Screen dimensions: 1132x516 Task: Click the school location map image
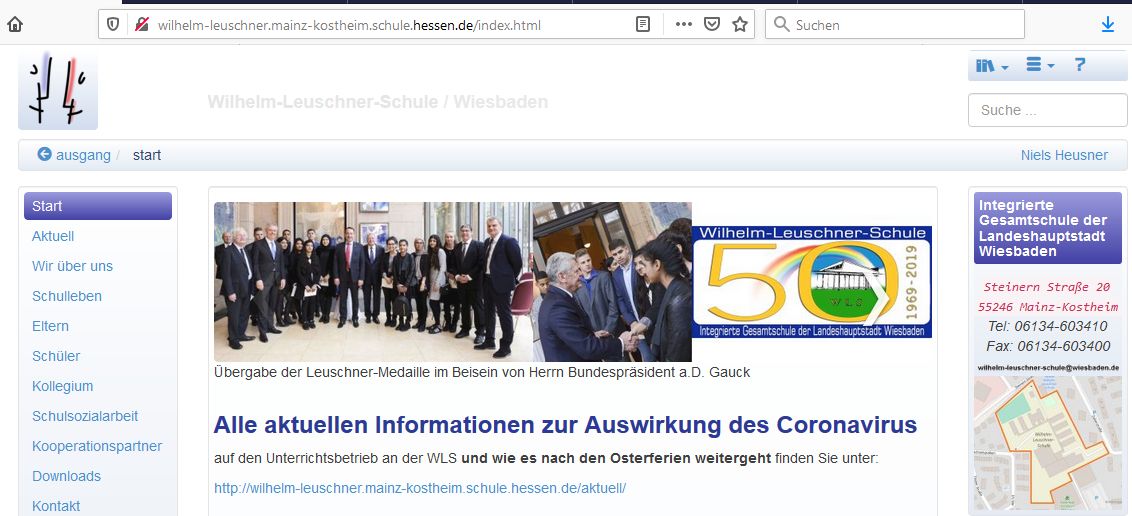click(x=1048, y=441)
